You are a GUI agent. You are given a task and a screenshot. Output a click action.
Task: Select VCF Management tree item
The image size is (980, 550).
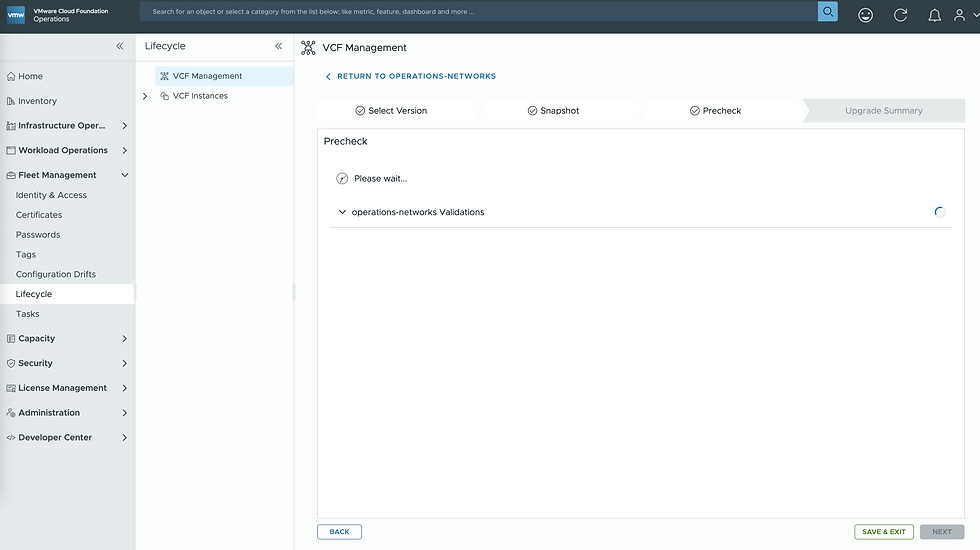point(207,76)
